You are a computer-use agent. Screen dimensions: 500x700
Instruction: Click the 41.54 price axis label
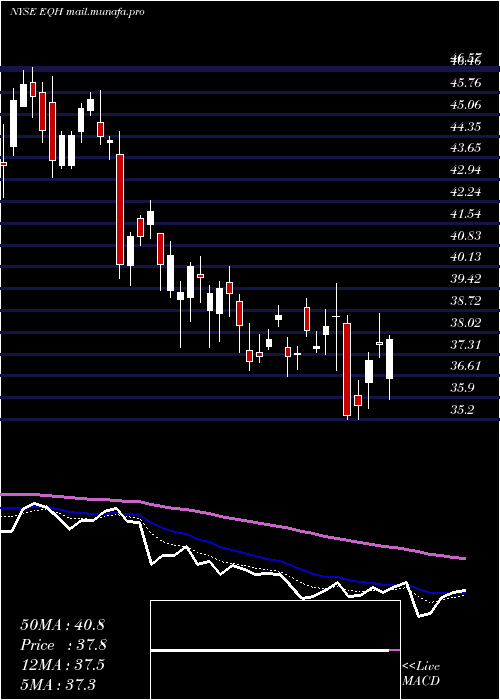466,214
